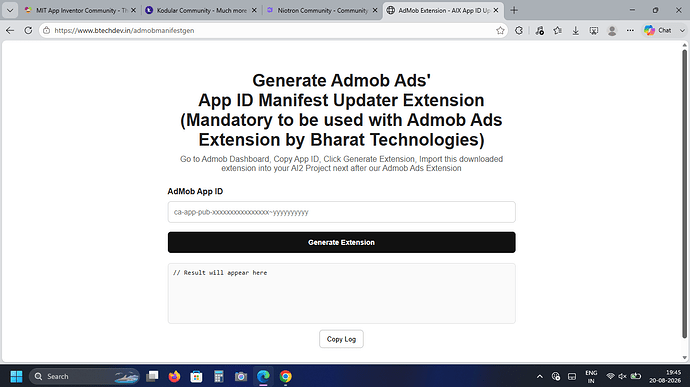The width and height of the screenshot is (690, 387).
Task: Open Task View in taskbar
Action: pyautogui.click(x=152, y=376)
